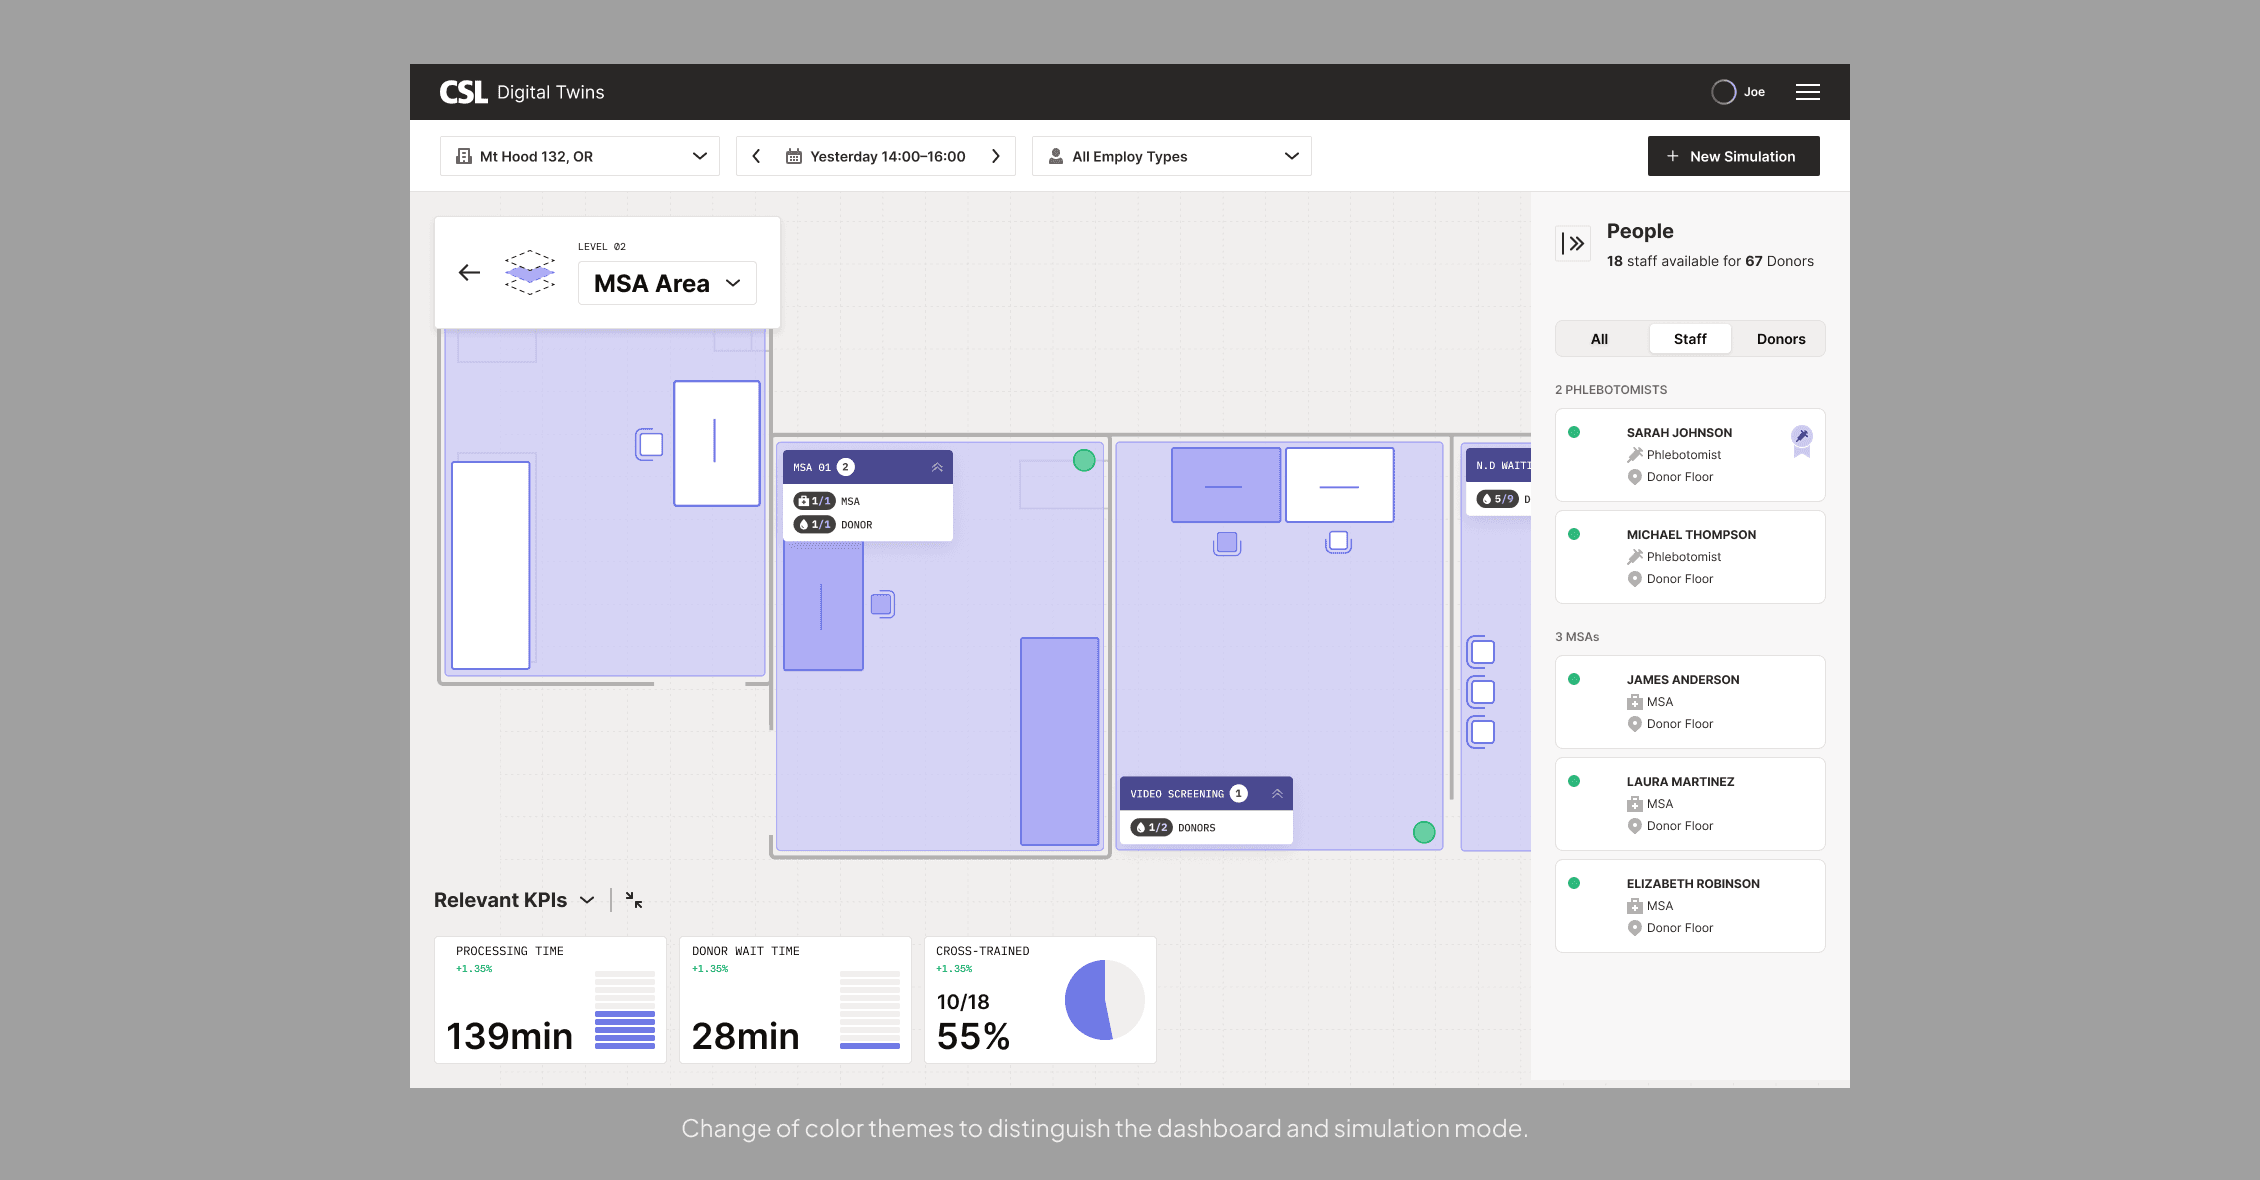Click chair below the filled purple desk
Screen dimensions: 2260x1180
[1227, 543]
